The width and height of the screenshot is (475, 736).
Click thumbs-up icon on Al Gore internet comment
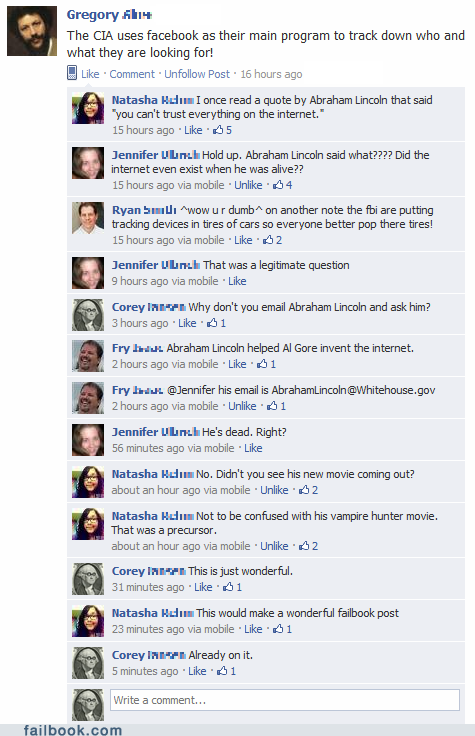262,364
